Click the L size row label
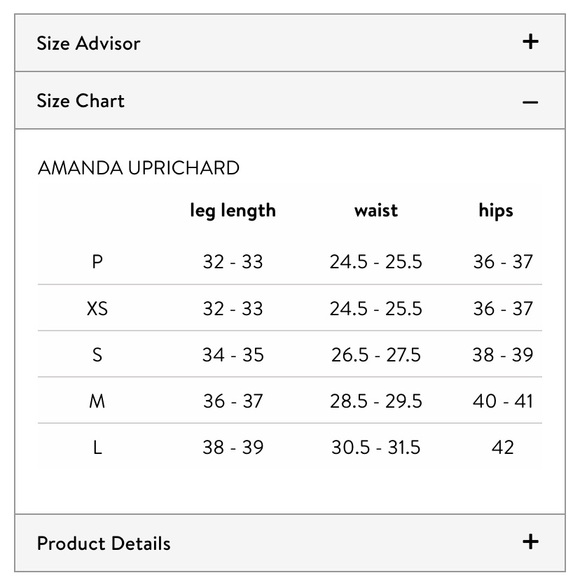580x580 pixels. point(97,448)
